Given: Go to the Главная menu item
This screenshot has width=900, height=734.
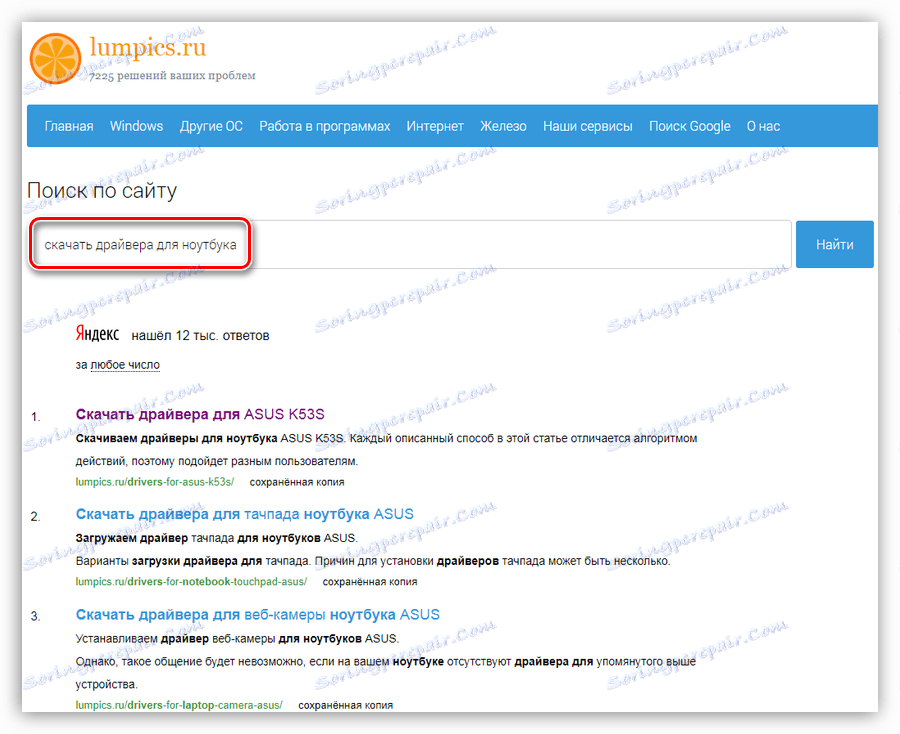Looking at the screenshot, I should [69, 126].
